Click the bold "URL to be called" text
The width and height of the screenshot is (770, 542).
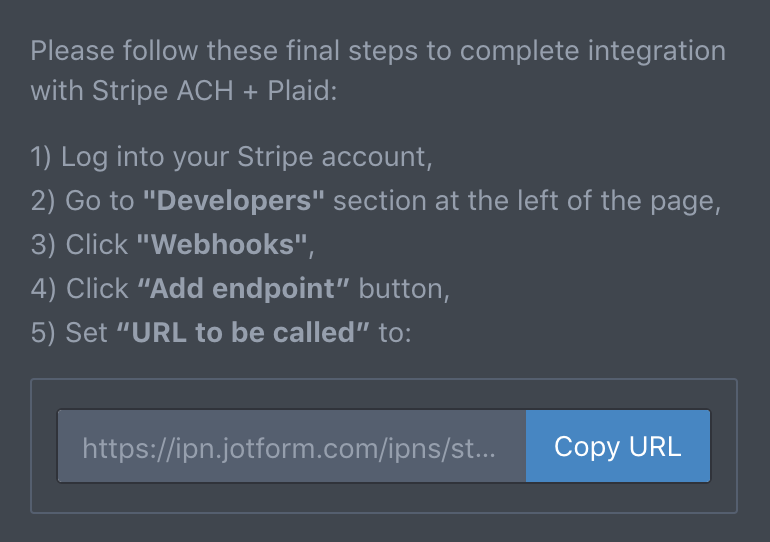243,332
